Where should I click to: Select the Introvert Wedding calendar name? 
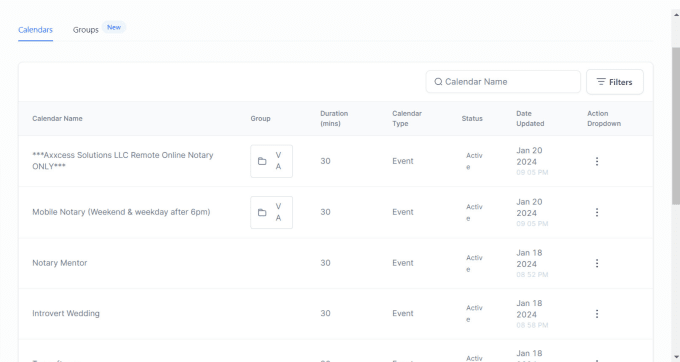click(x=66, y=313)
